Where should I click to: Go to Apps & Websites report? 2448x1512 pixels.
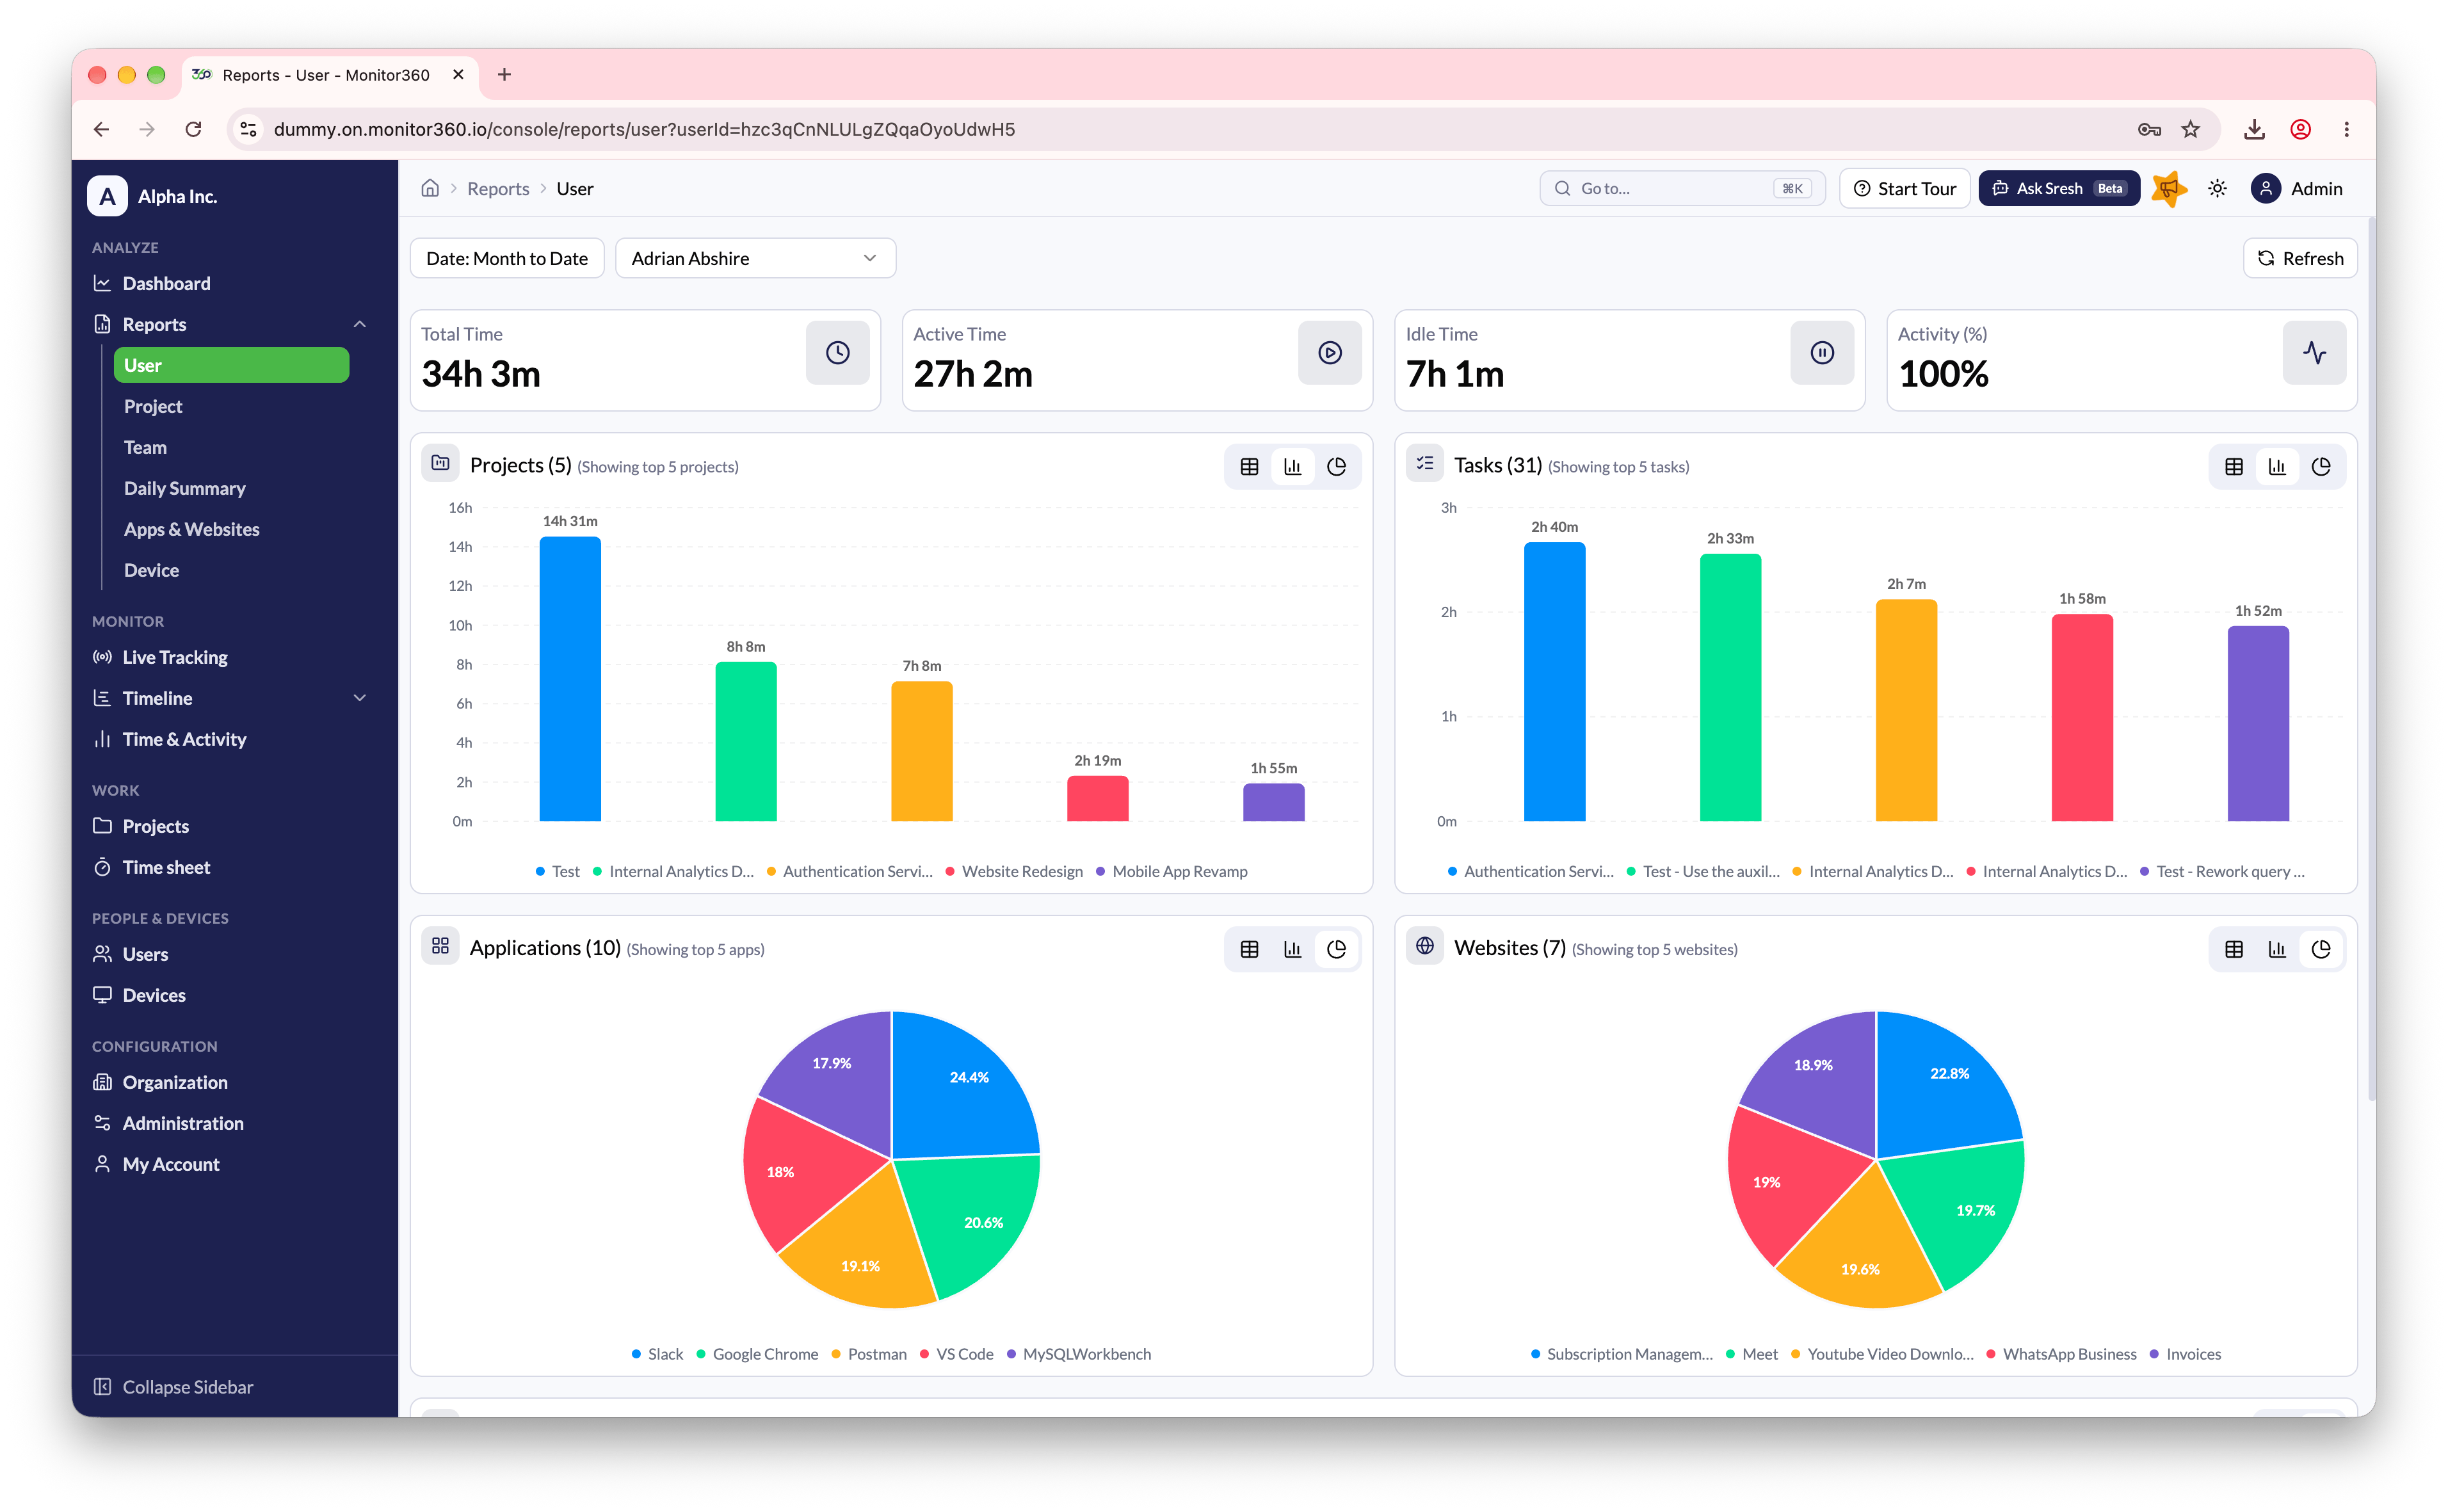pyautogui.click(x=191, y=529)
